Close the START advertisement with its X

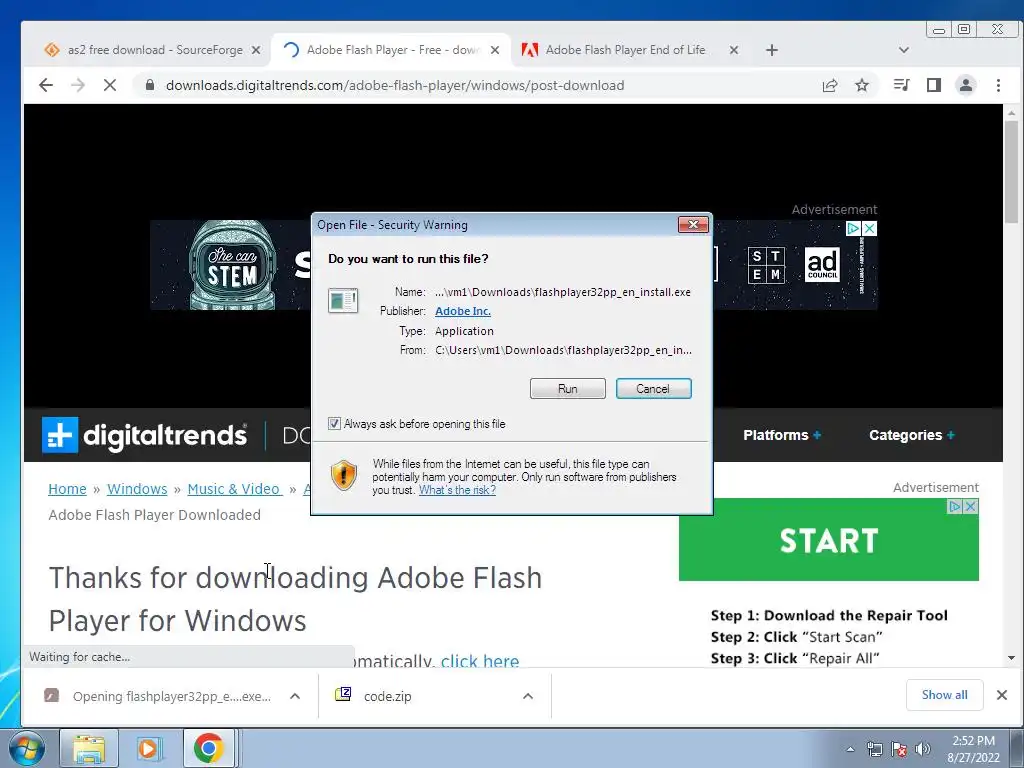coord(971,506)
